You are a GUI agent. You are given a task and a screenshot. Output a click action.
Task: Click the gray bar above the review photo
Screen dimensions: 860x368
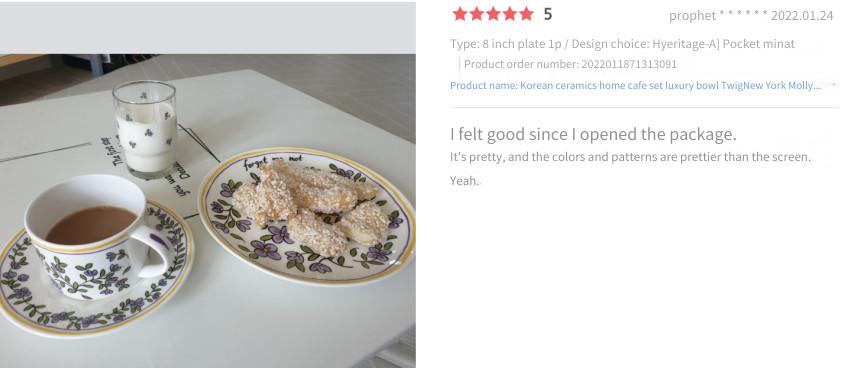pos(207,27)
